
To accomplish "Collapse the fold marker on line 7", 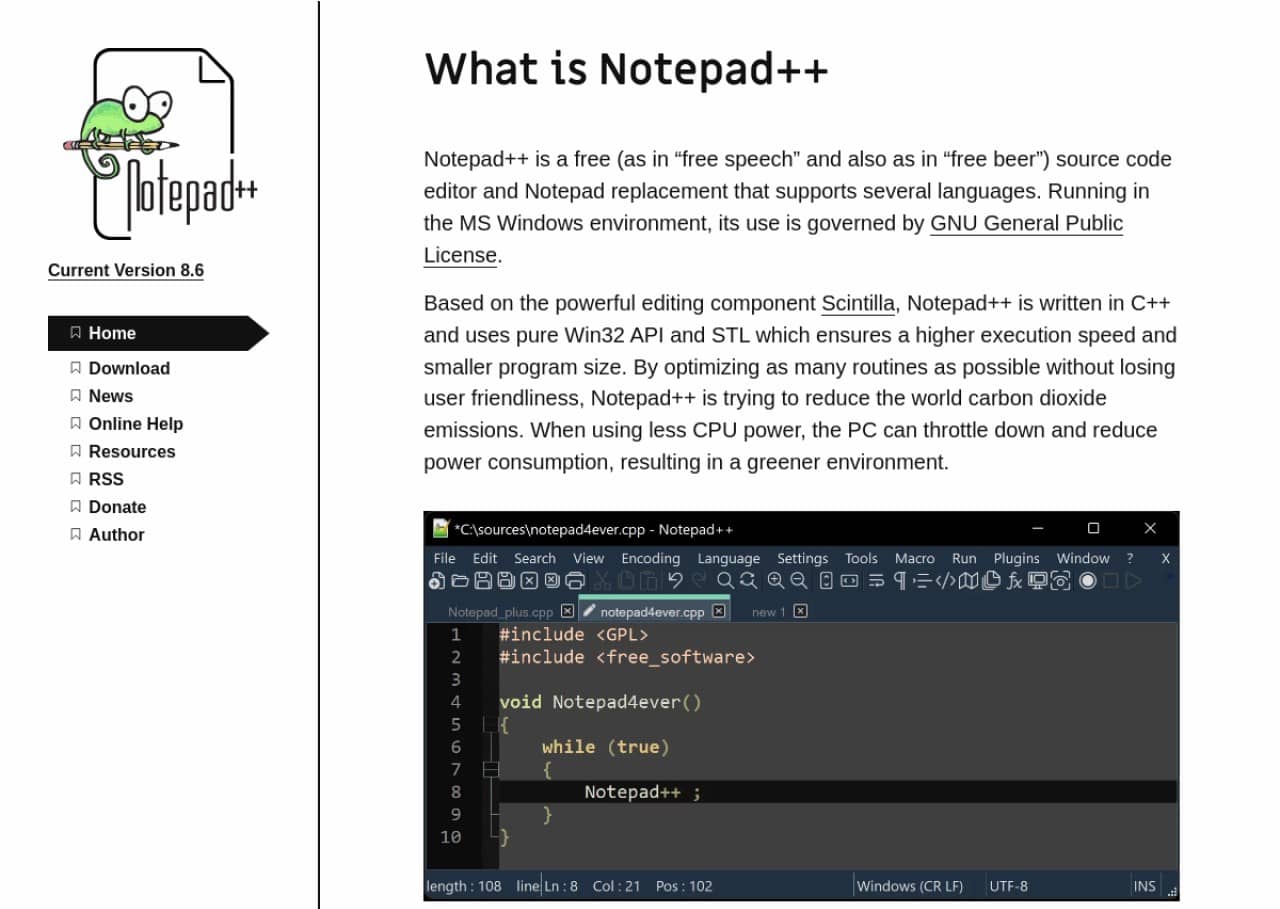I will (x=490, y=769).
